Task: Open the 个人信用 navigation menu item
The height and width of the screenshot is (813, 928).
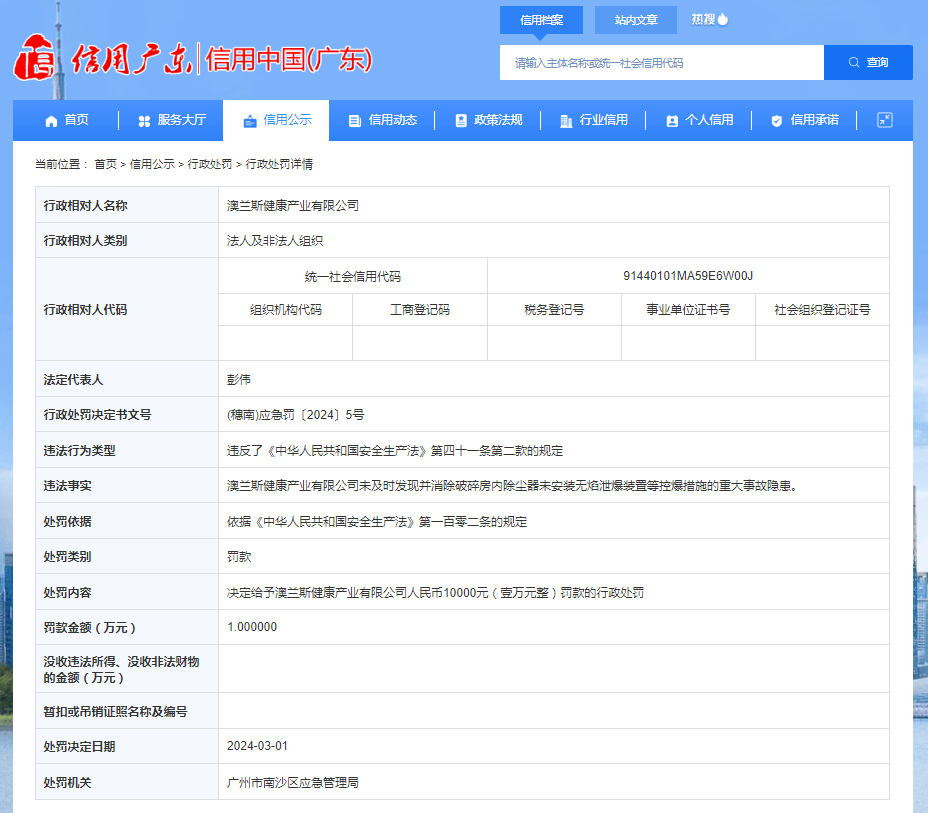Action: click(x=699, y=120)
